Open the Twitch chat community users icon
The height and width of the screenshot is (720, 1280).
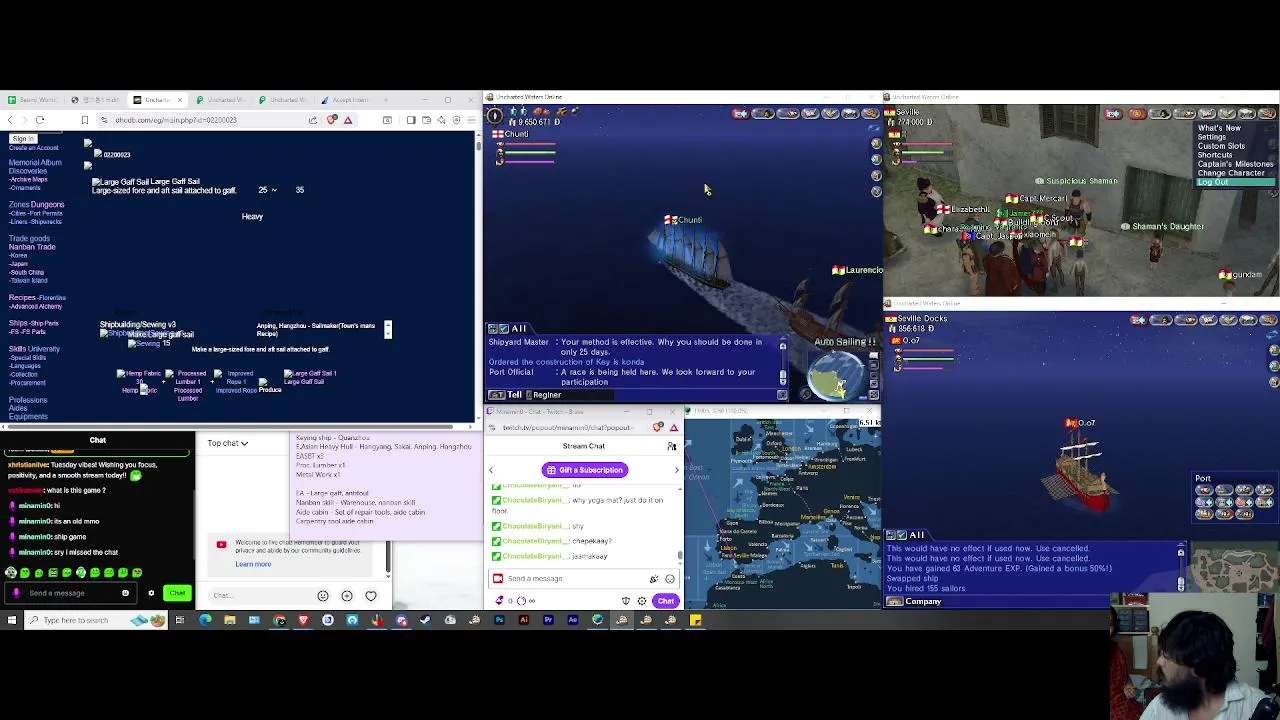point(672,446)
